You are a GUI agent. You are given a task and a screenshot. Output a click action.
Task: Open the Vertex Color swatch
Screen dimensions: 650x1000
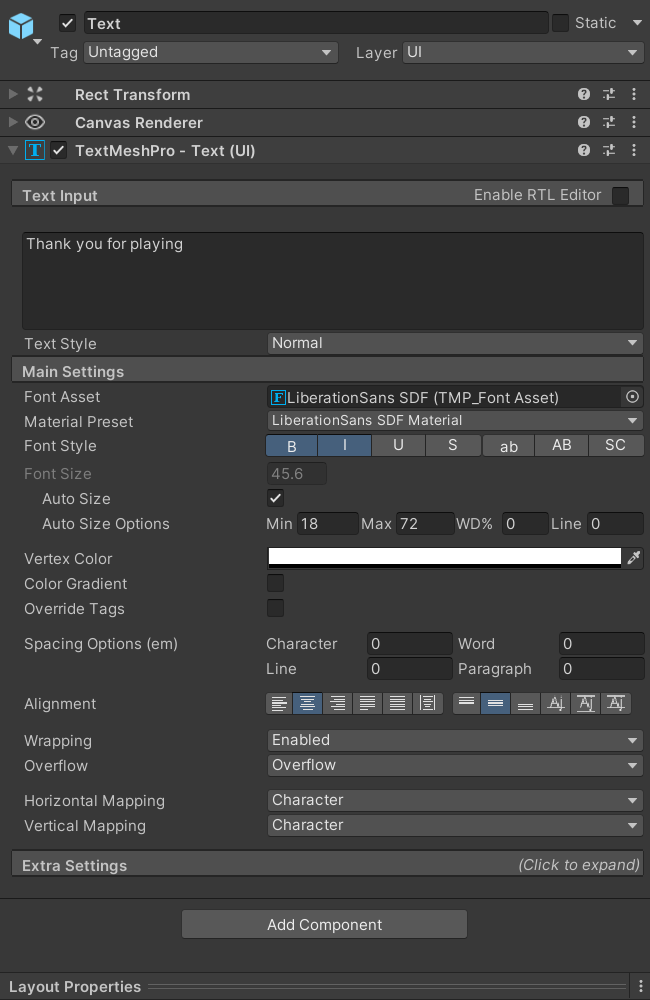point(445,558)
